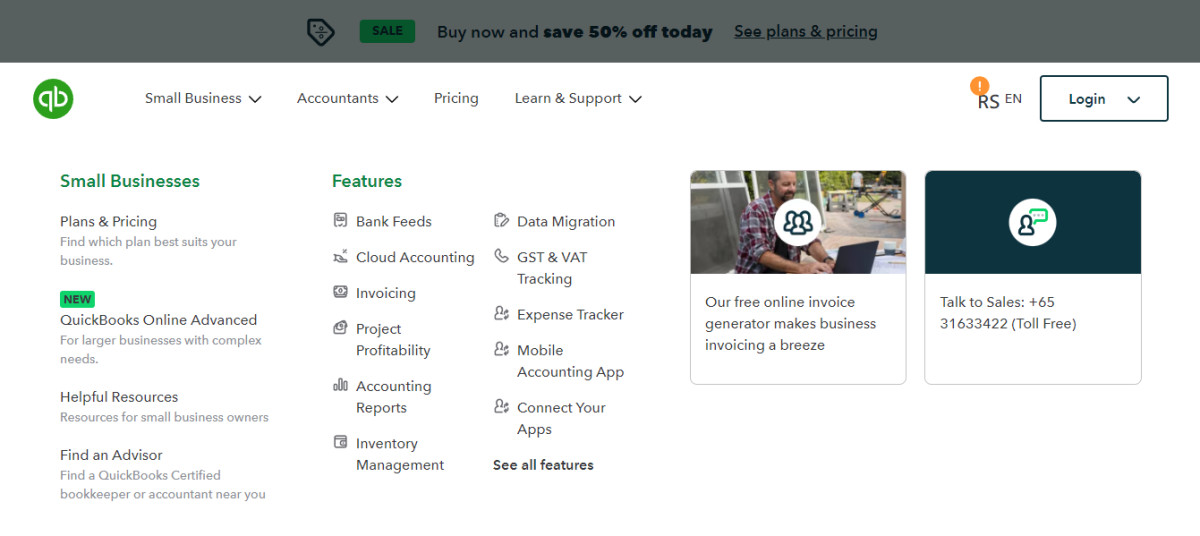Click 'Buy now and save 50% off today' text
Viewport: 1200px width, 536px height.
(575, 31)
